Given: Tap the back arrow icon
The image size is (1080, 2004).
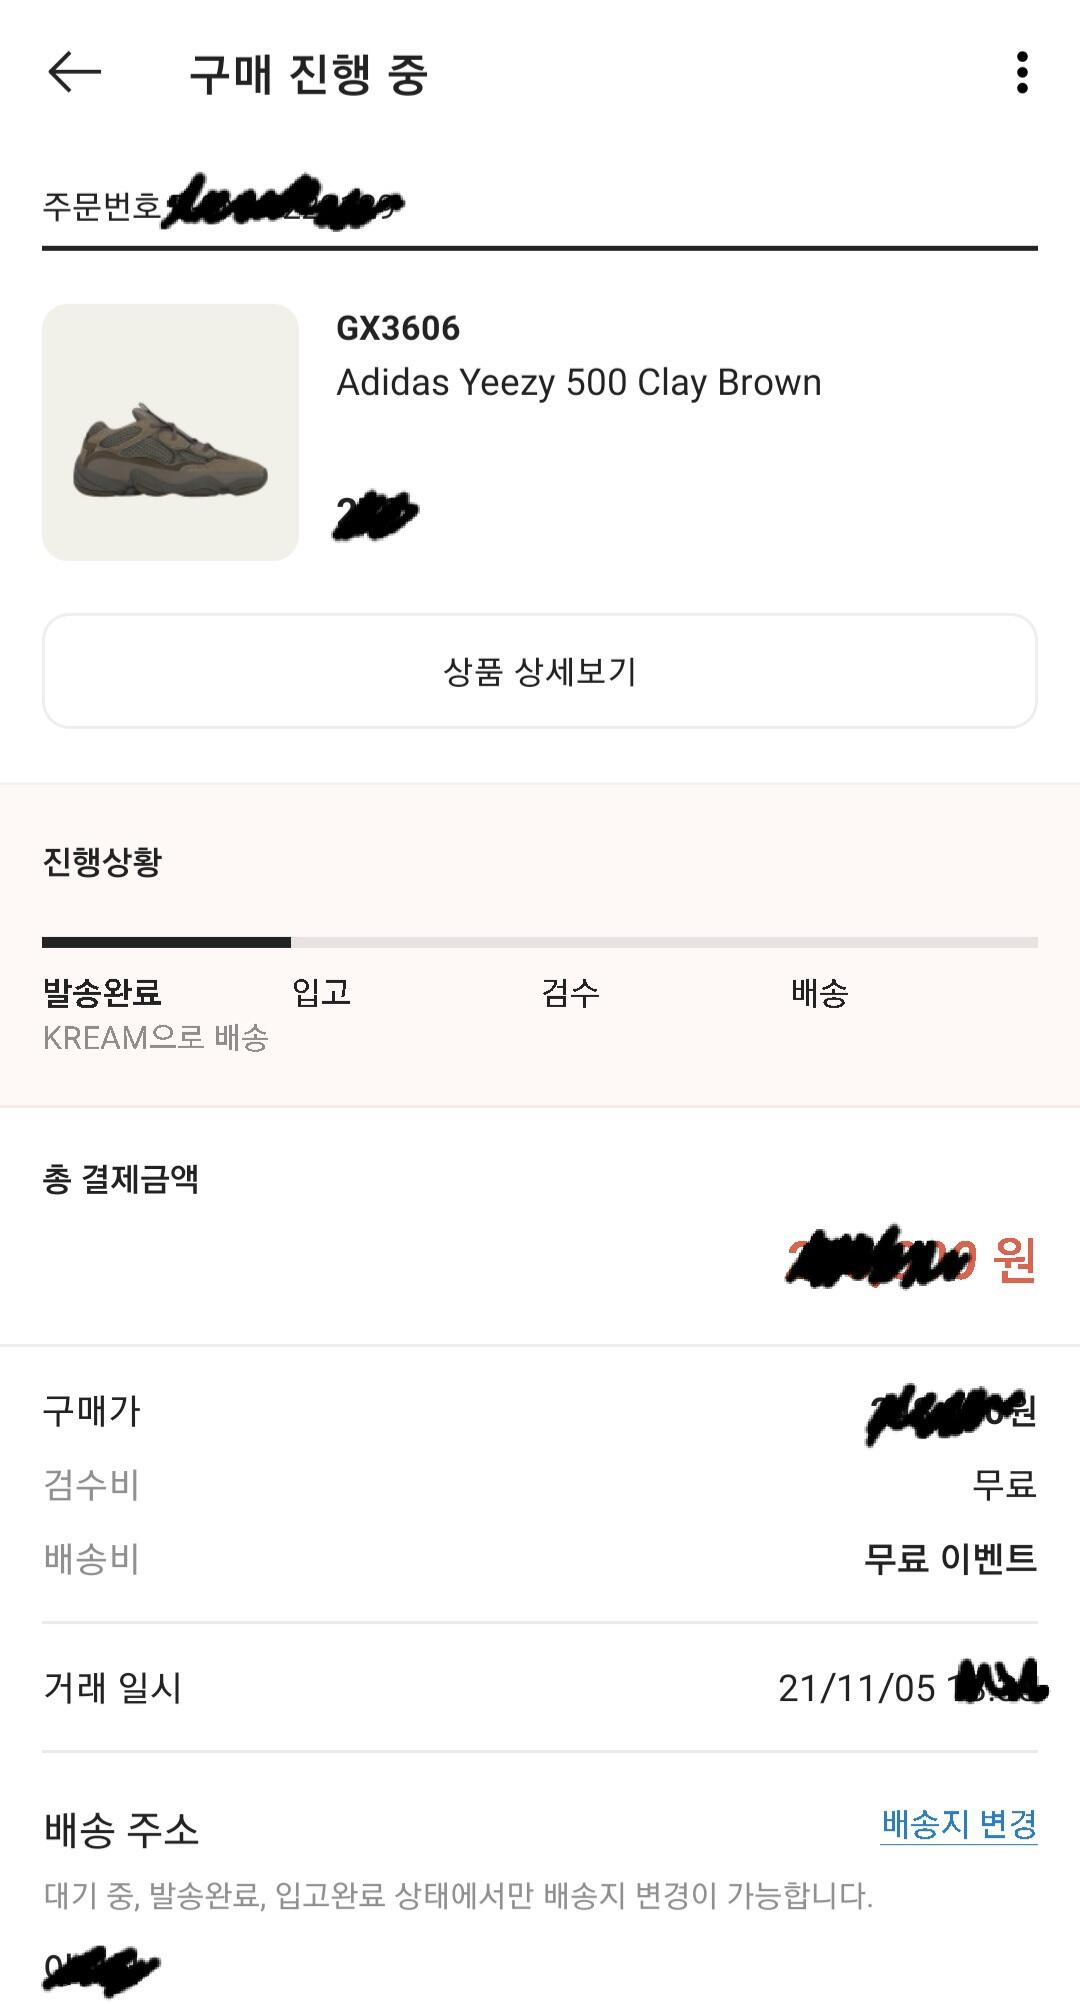Looking at the screenshot, I should 75,72.
